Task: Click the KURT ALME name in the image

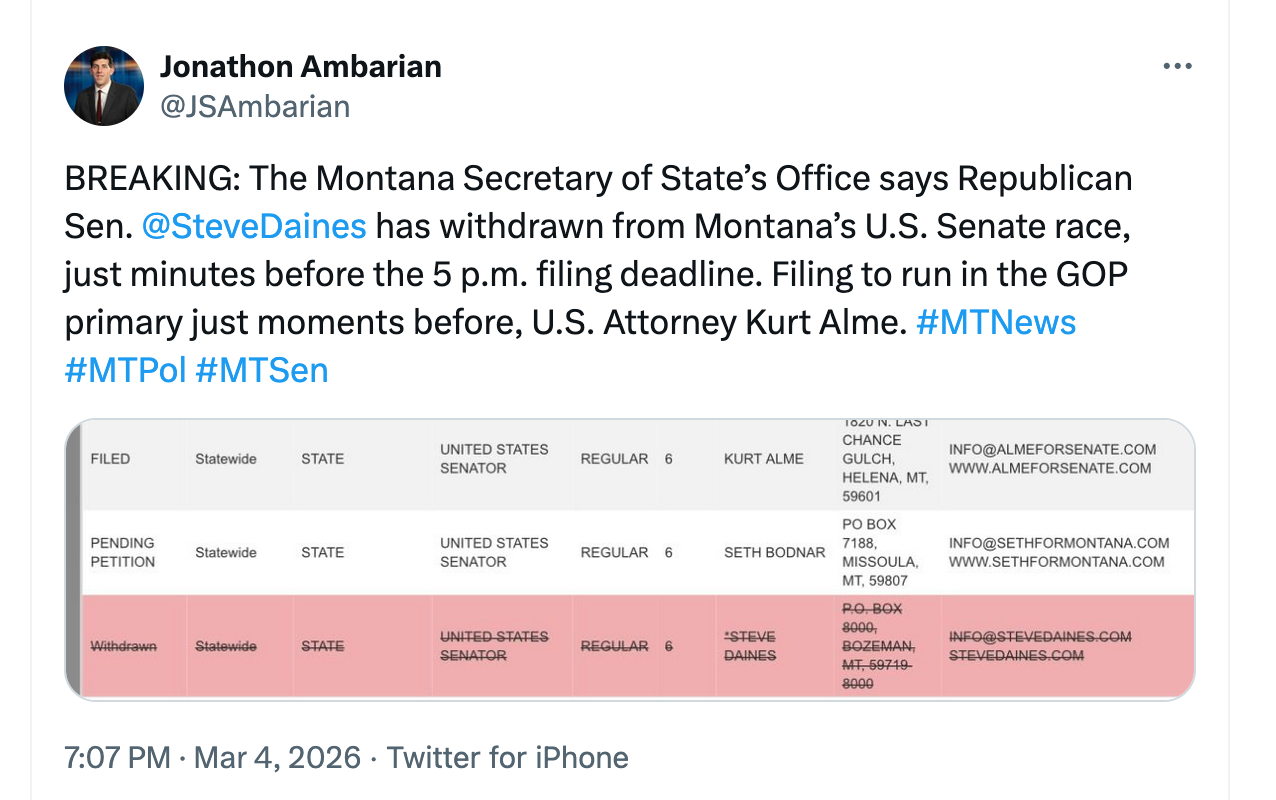Action: pyautogui.click(x=763, y=459)
